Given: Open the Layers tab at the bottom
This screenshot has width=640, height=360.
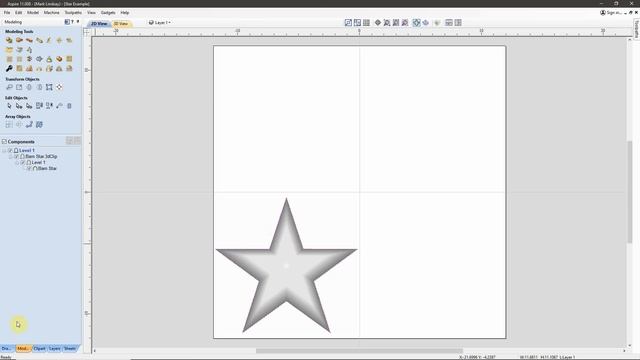Looking at the screenshot, I should [55, 349].
